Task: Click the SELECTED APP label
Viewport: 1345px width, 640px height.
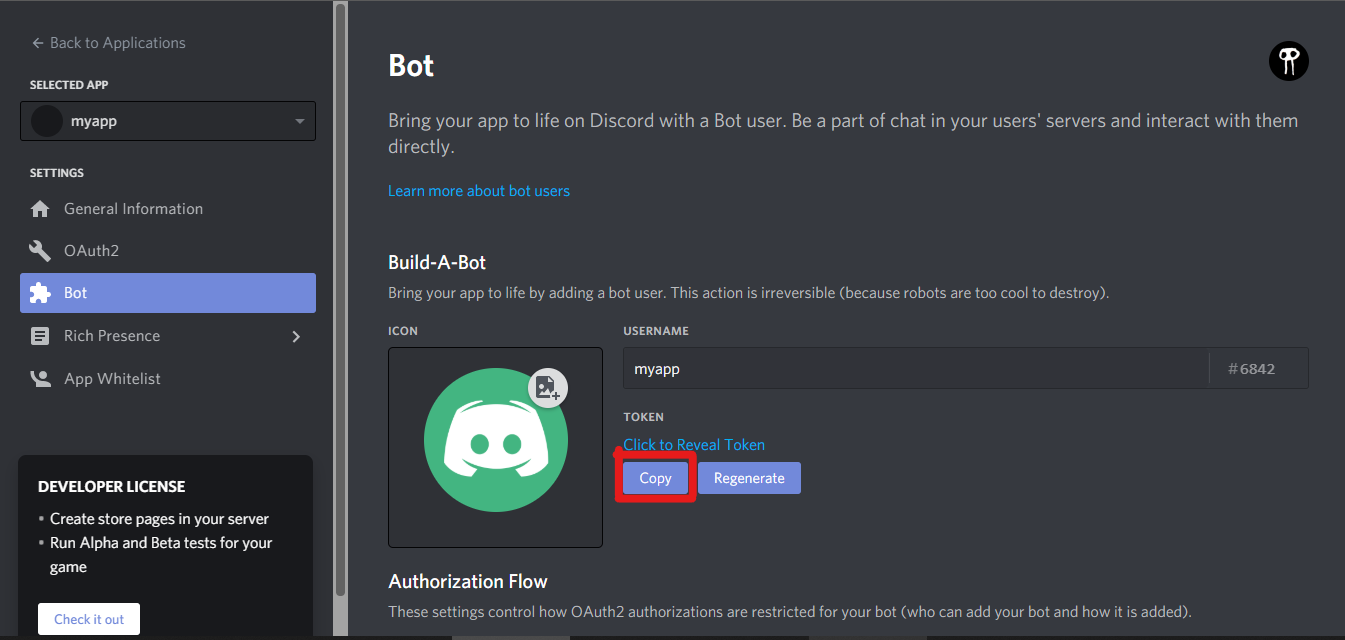Action: (x=69, y=86)
